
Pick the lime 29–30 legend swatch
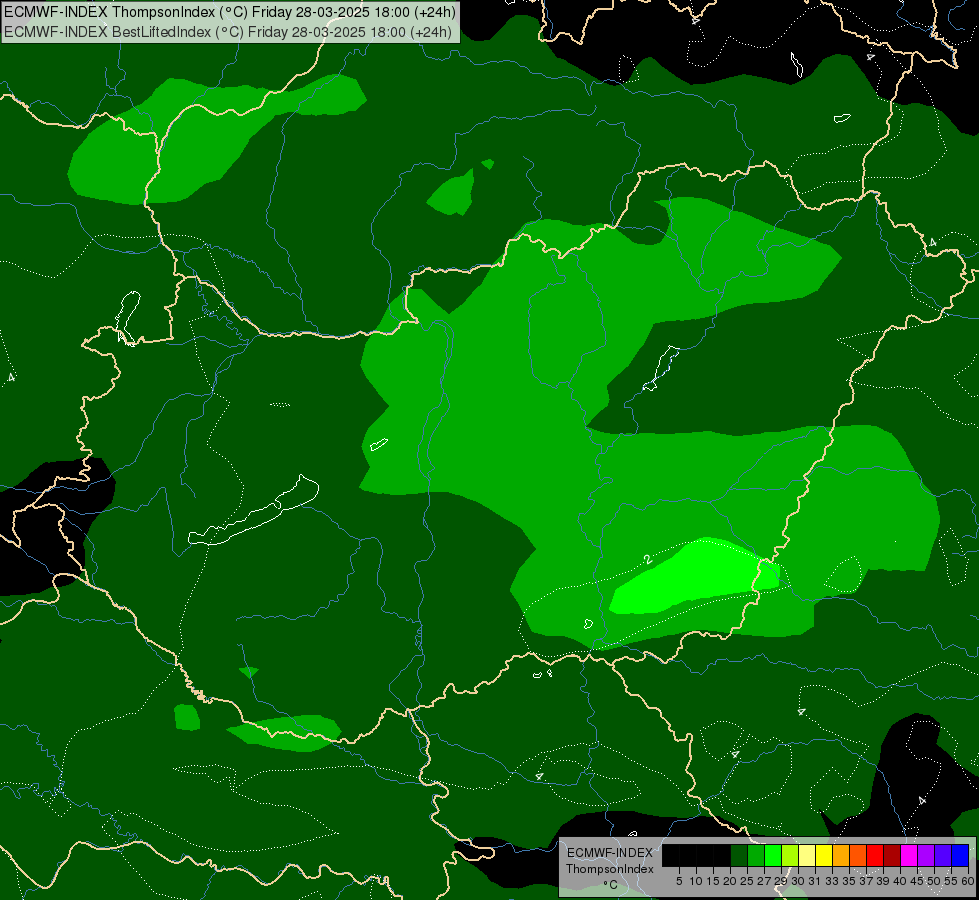coord(790,855)
